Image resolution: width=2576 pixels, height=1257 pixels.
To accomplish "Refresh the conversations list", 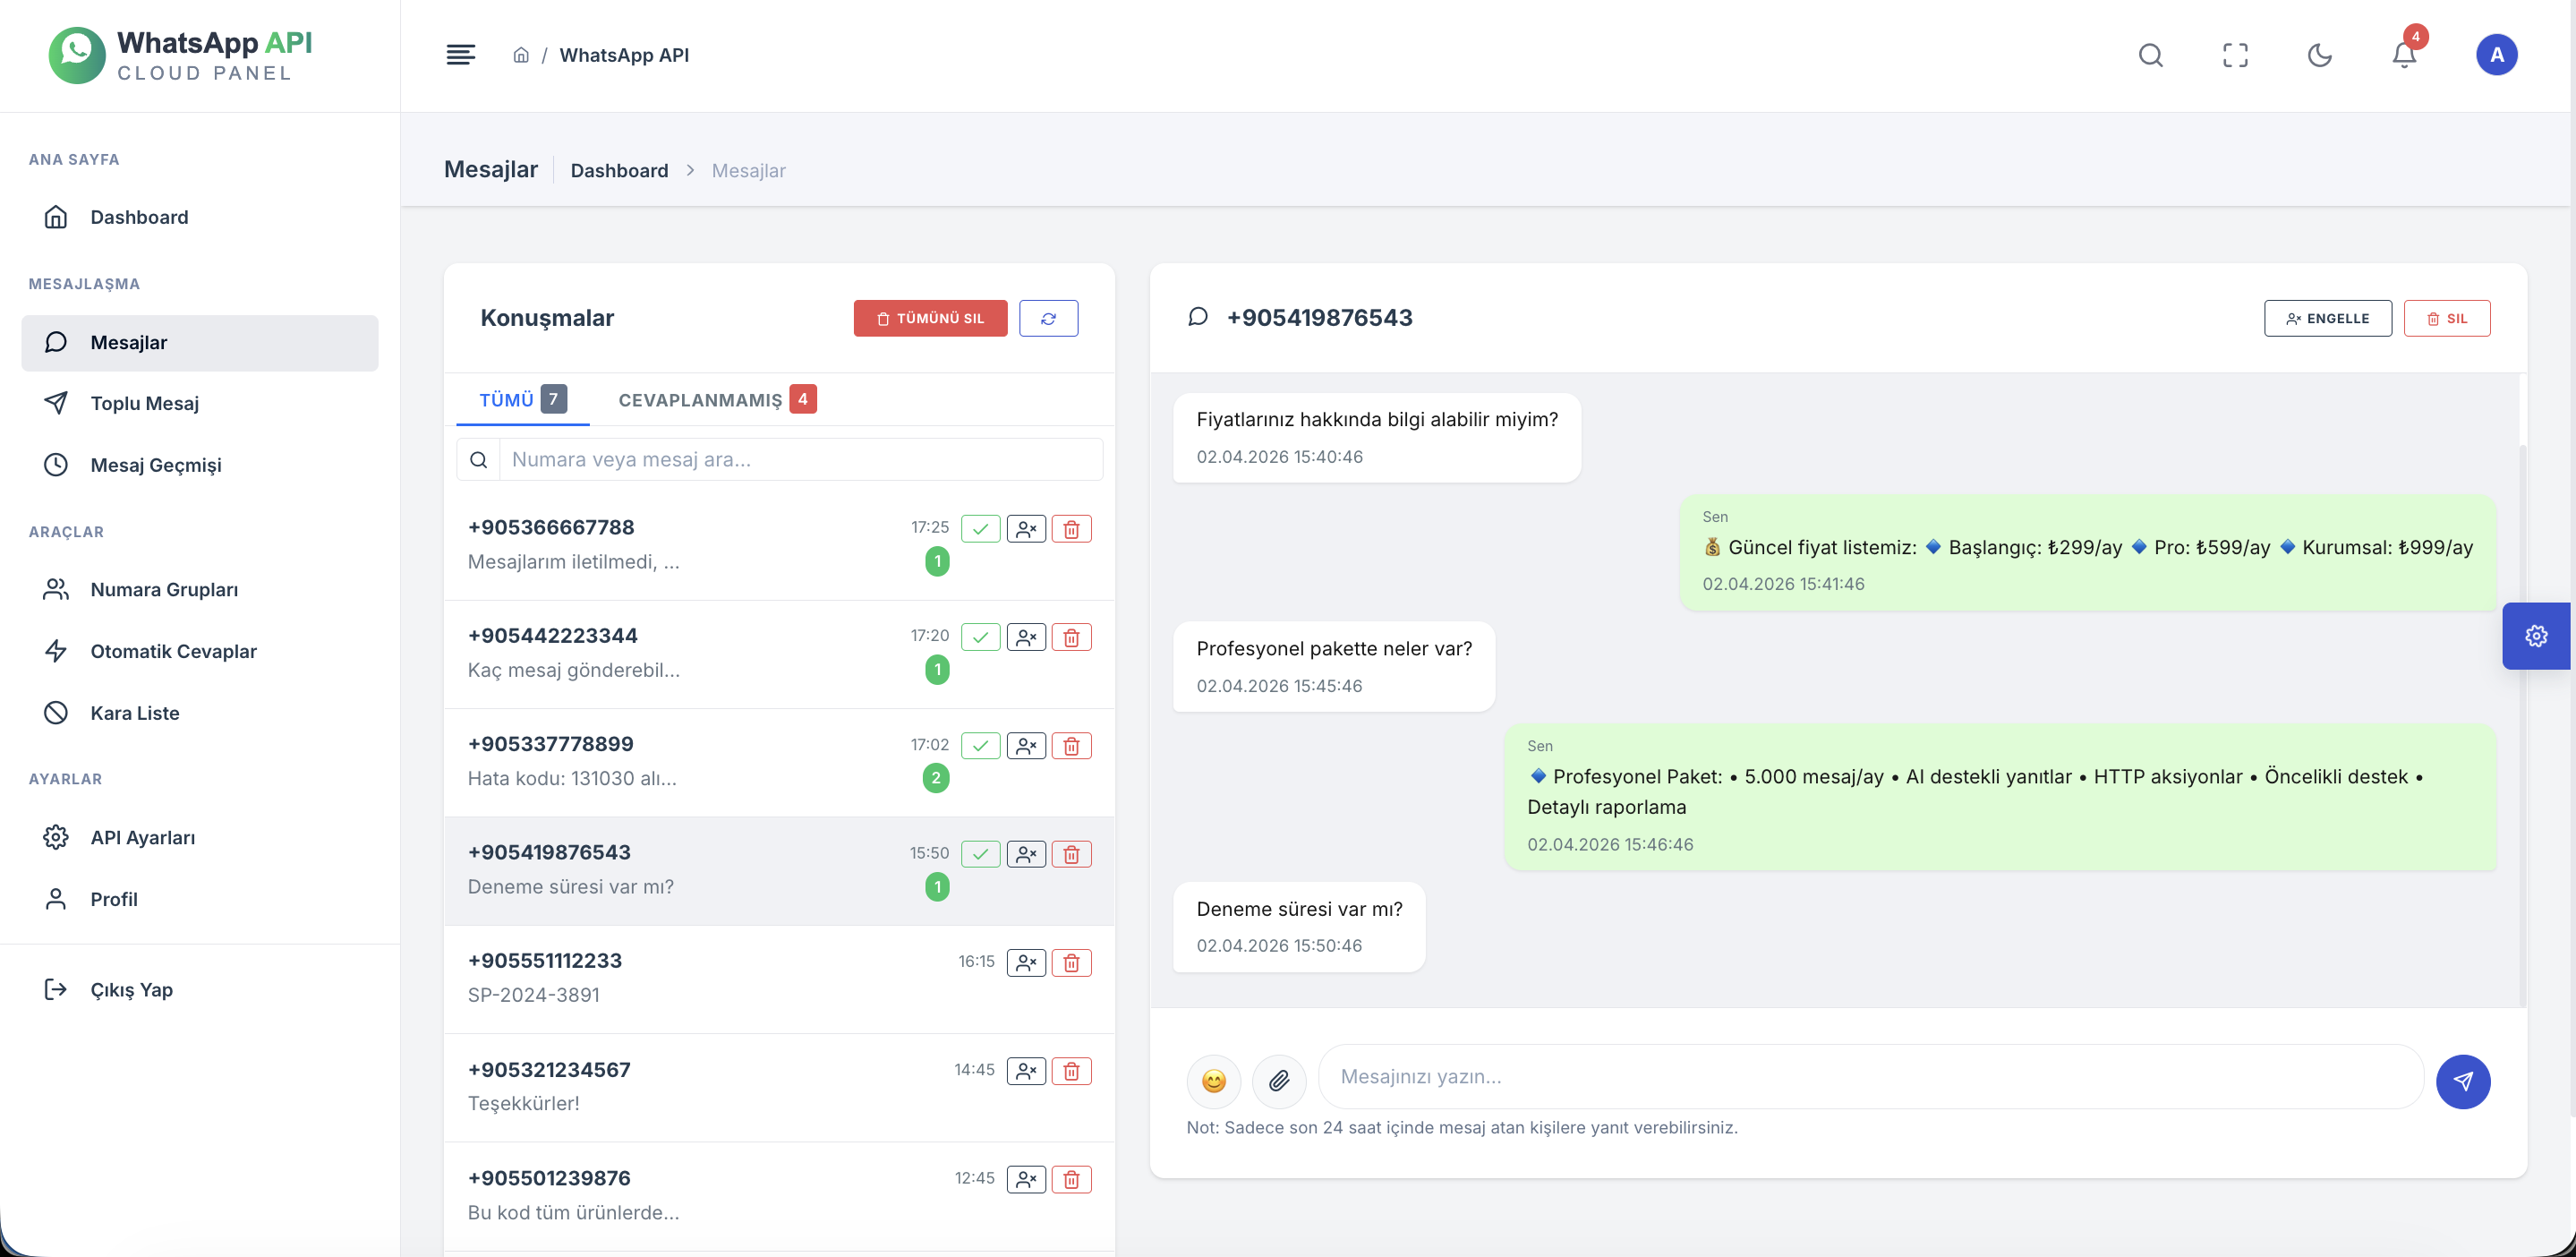I will coord(1048,318).
